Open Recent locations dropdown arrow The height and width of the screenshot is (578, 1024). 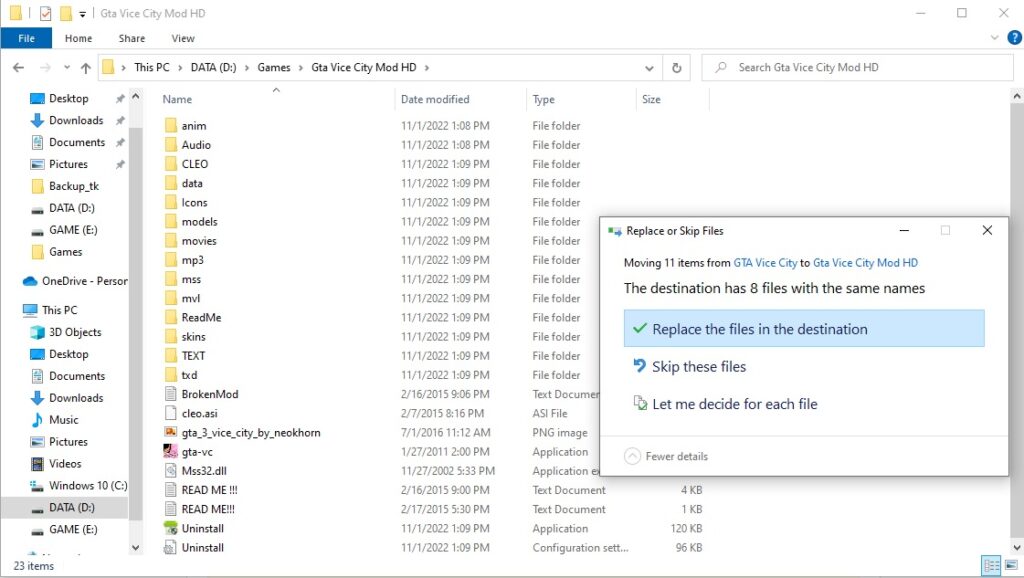67,67
